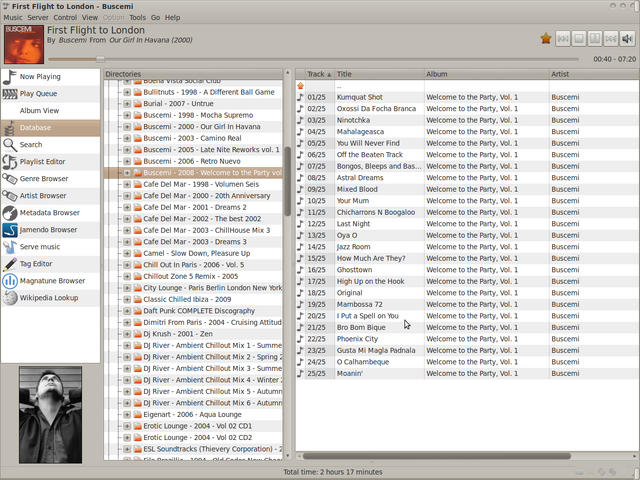
Task: Click the Our Girl In Havana album link
Action: (151, 40)
